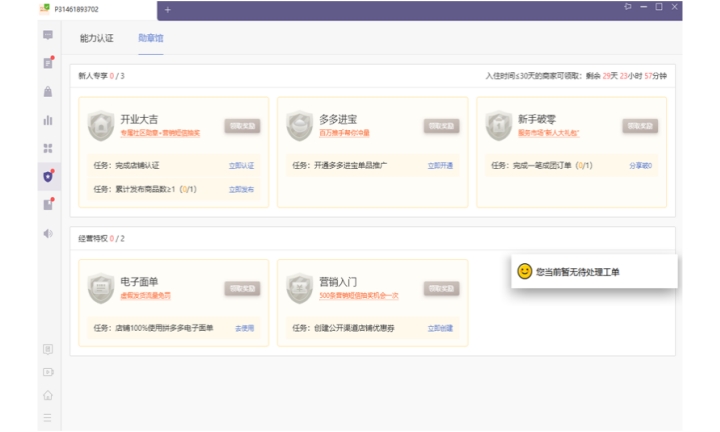
Task: Claim reward on 开业大吉 card
Action: [x=242, y=126]
